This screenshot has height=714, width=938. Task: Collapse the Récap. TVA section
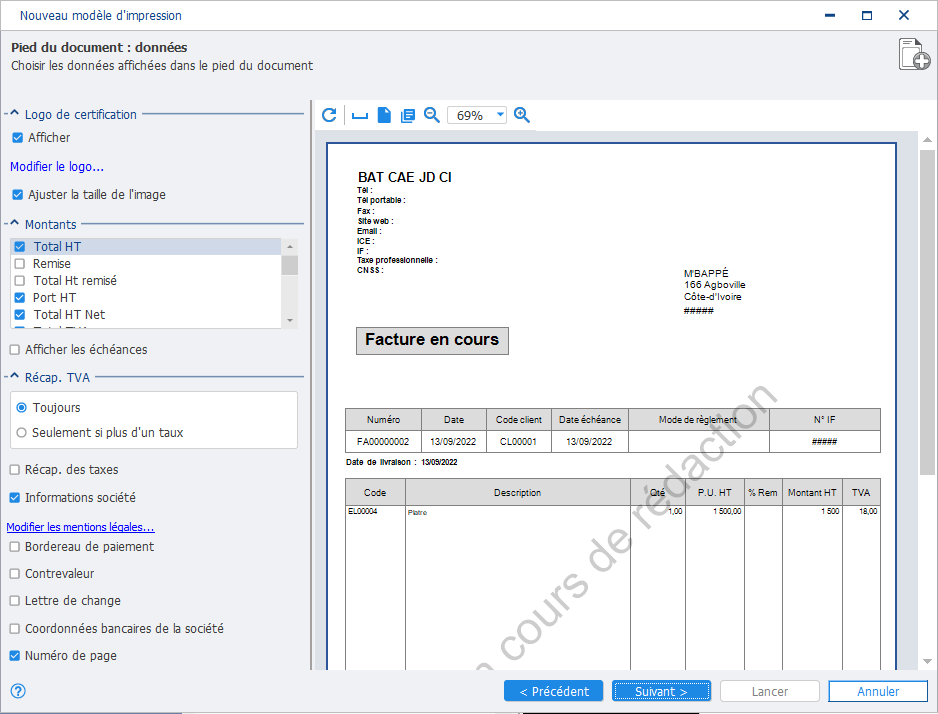(15, 376)
